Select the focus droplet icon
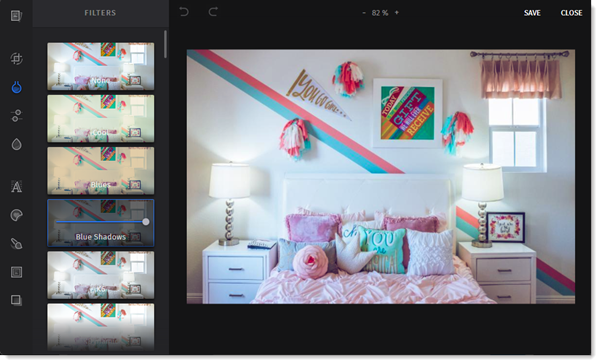Image resolution: width=600 pixels, height=364 pixels. click(16, 144)
